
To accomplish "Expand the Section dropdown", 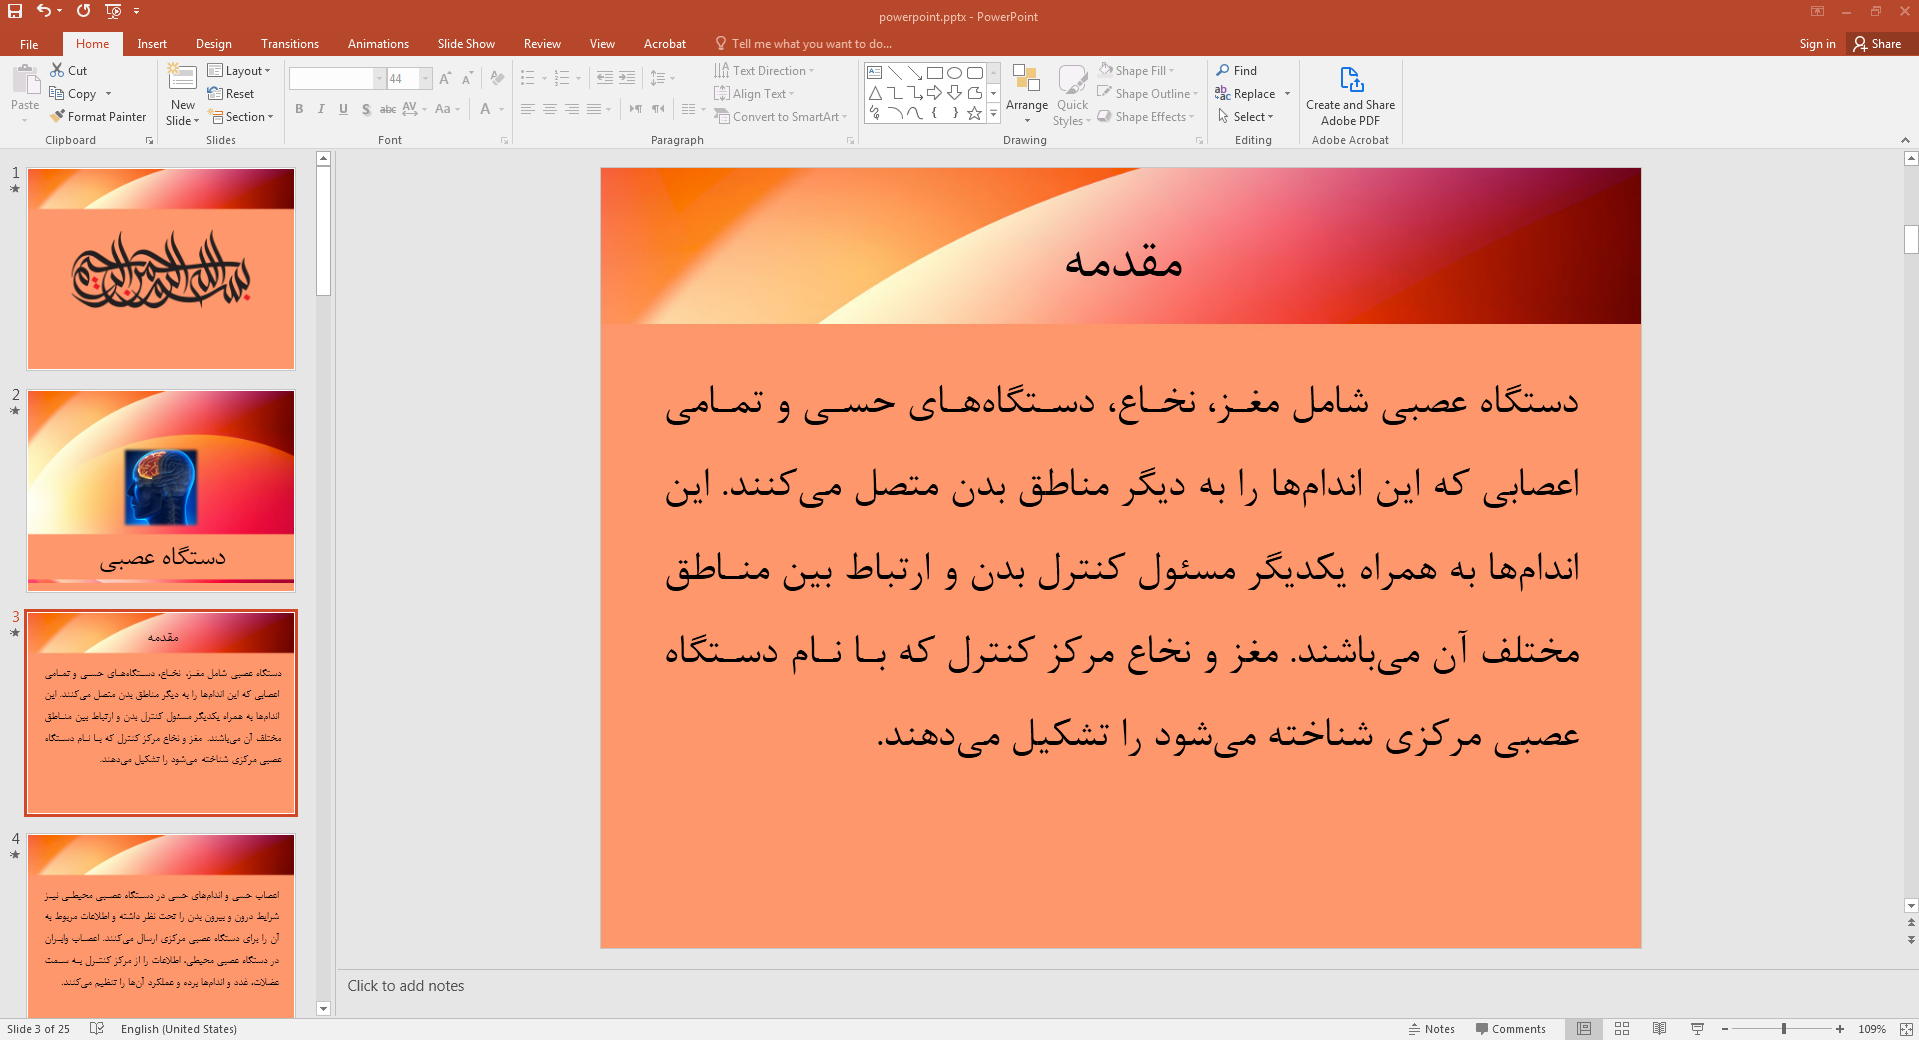I will (241, 117).
